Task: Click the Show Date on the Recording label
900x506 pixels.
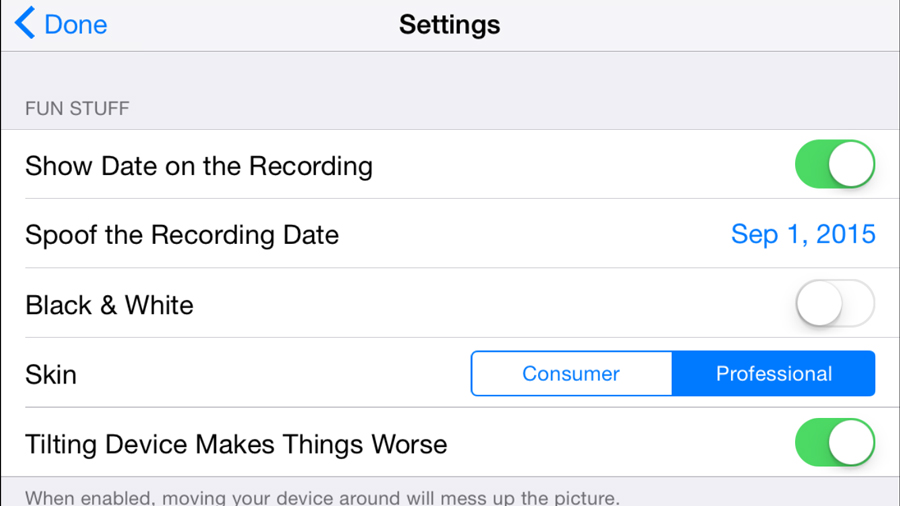Action: 198,166
